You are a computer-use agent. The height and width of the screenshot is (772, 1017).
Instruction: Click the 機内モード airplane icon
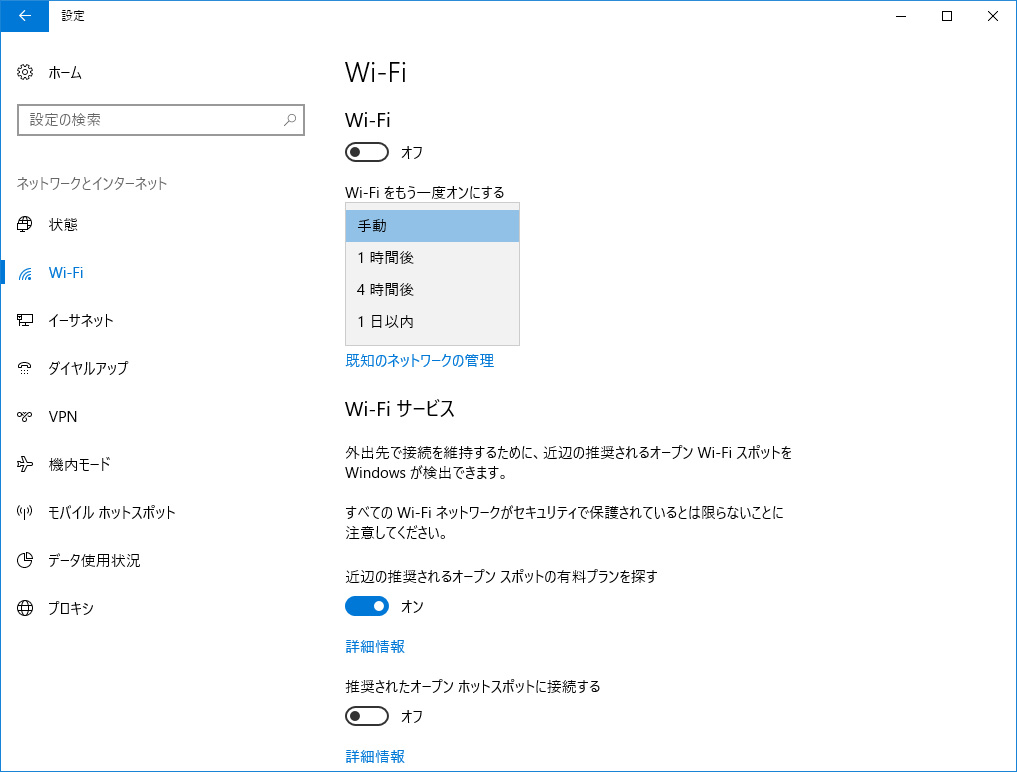26,465
